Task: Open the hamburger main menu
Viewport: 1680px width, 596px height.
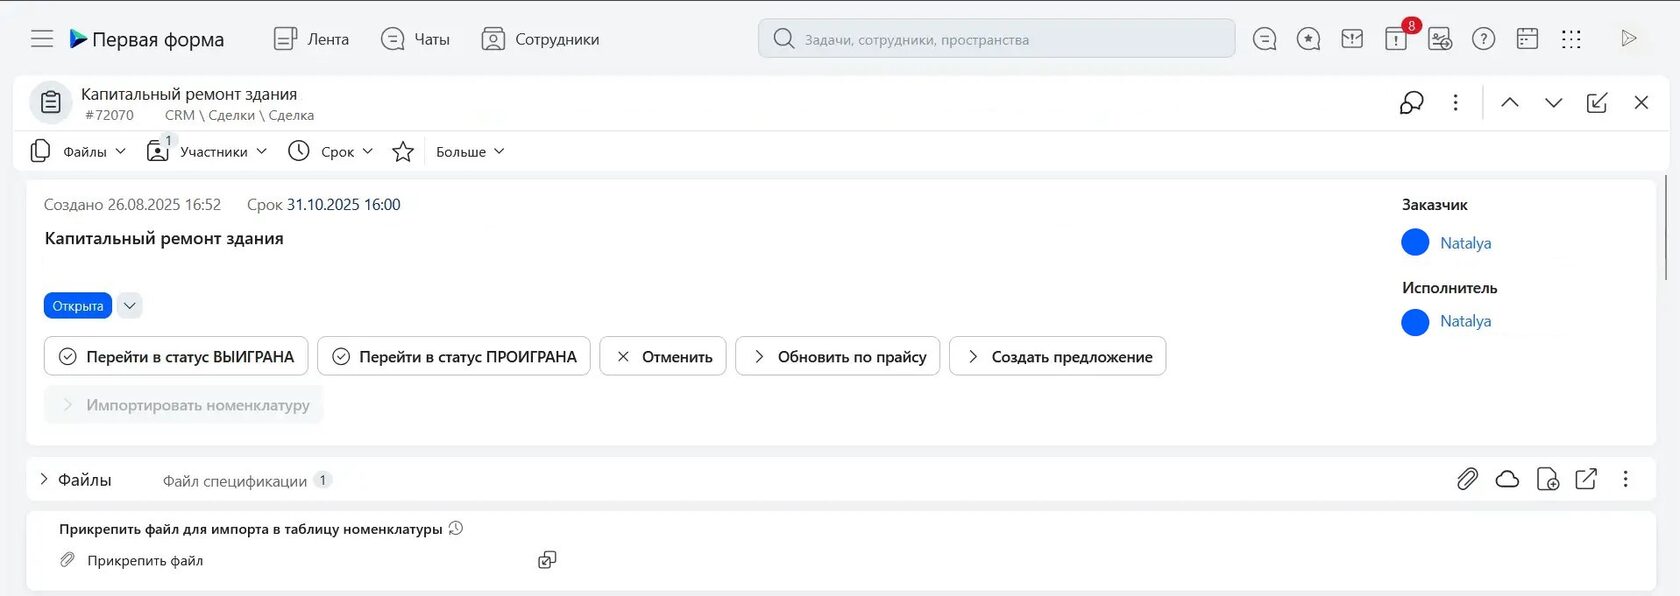Action: (42, 39)
